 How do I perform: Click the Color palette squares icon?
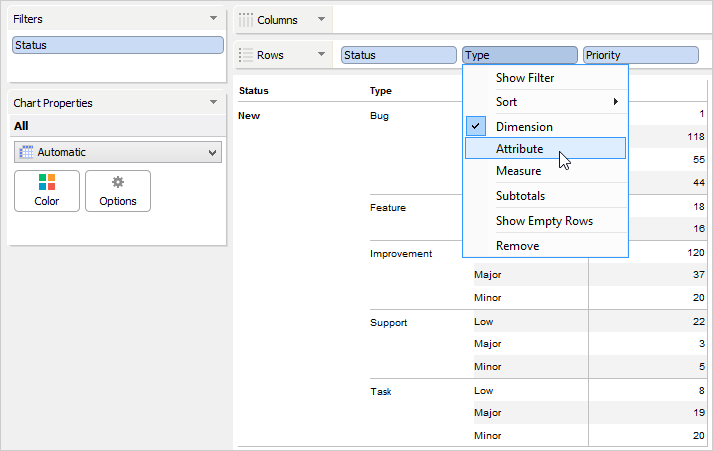pos(47,182)
